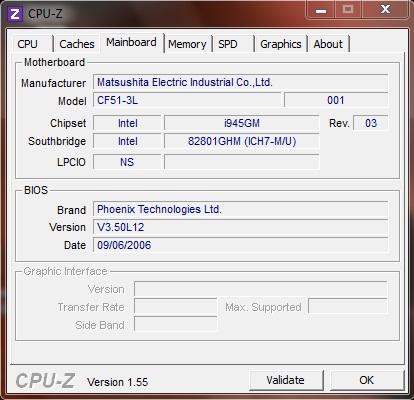Minimize the CPU-Z window
This screenshot has width=414, height=400.
[321, 10]
